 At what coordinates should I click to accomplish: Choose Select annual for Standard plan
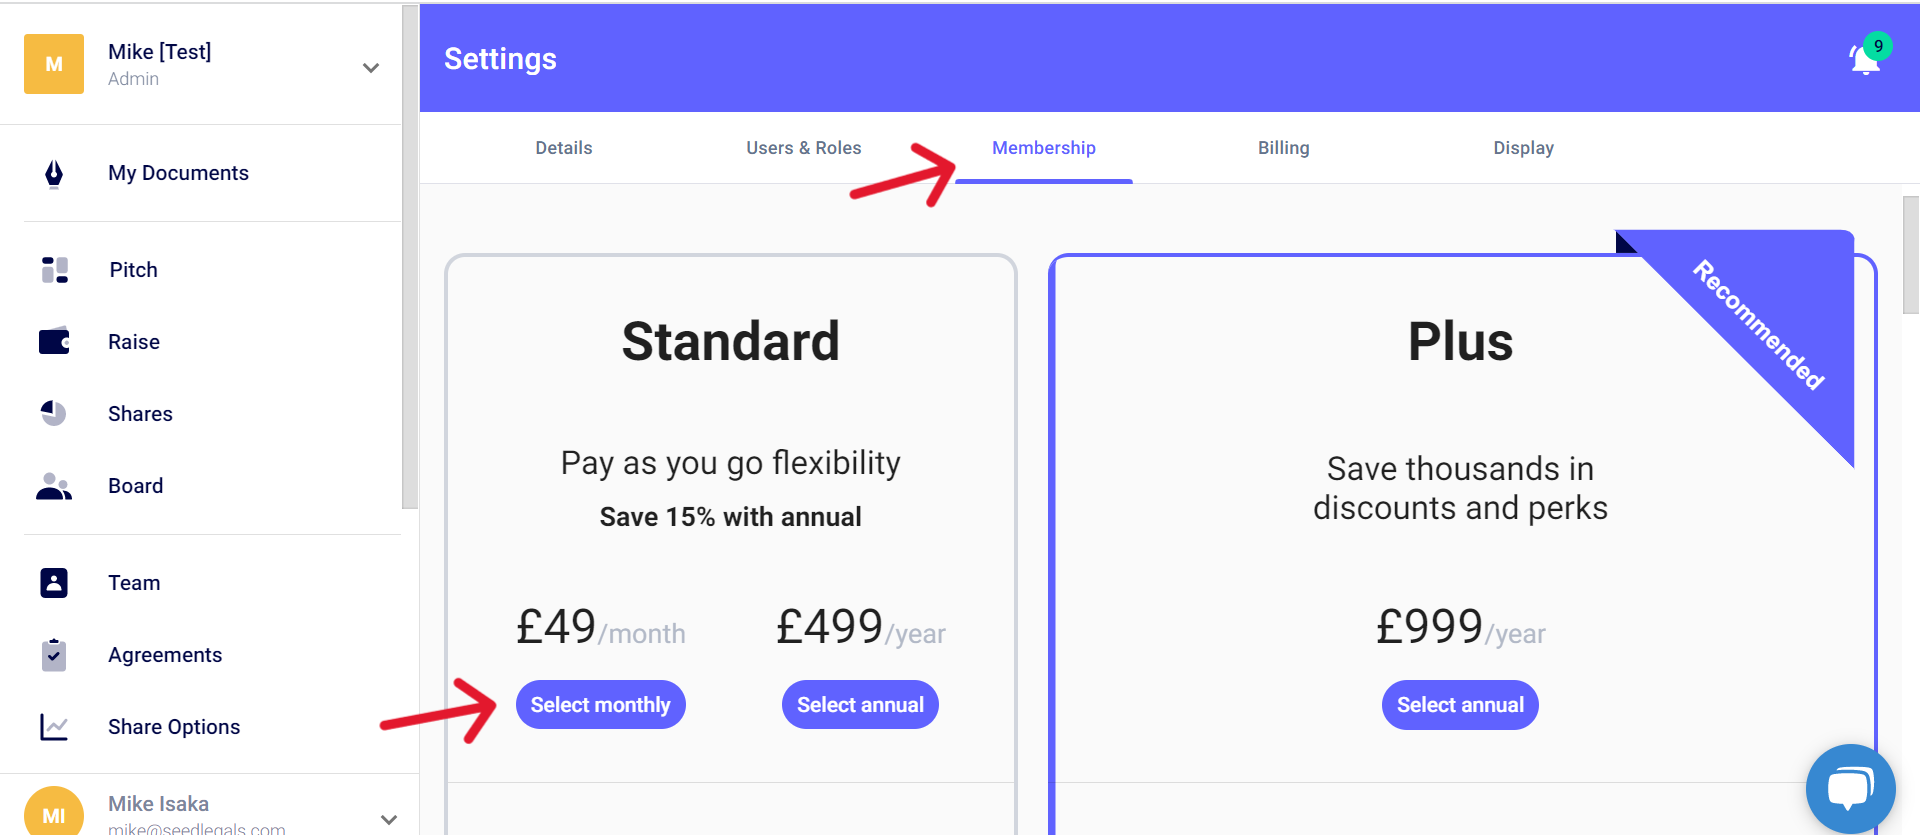point(861,705)
